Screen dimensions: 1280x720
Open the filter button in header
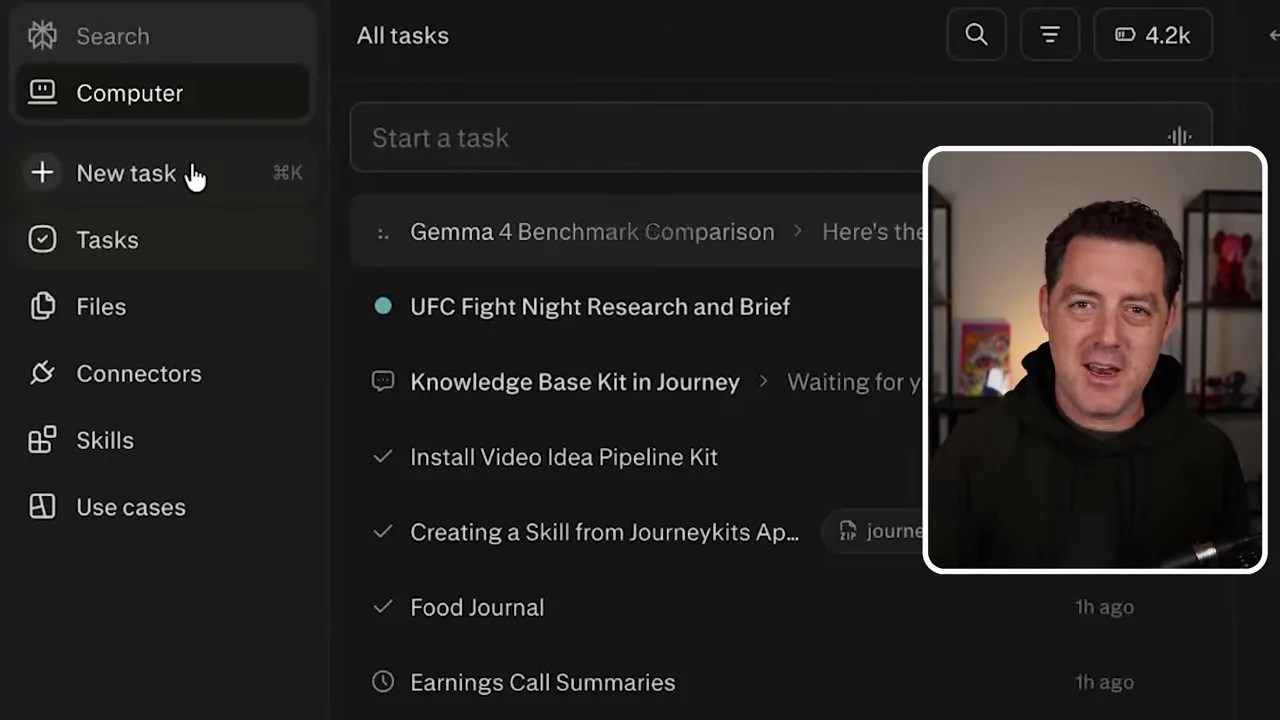point(1049,35)
